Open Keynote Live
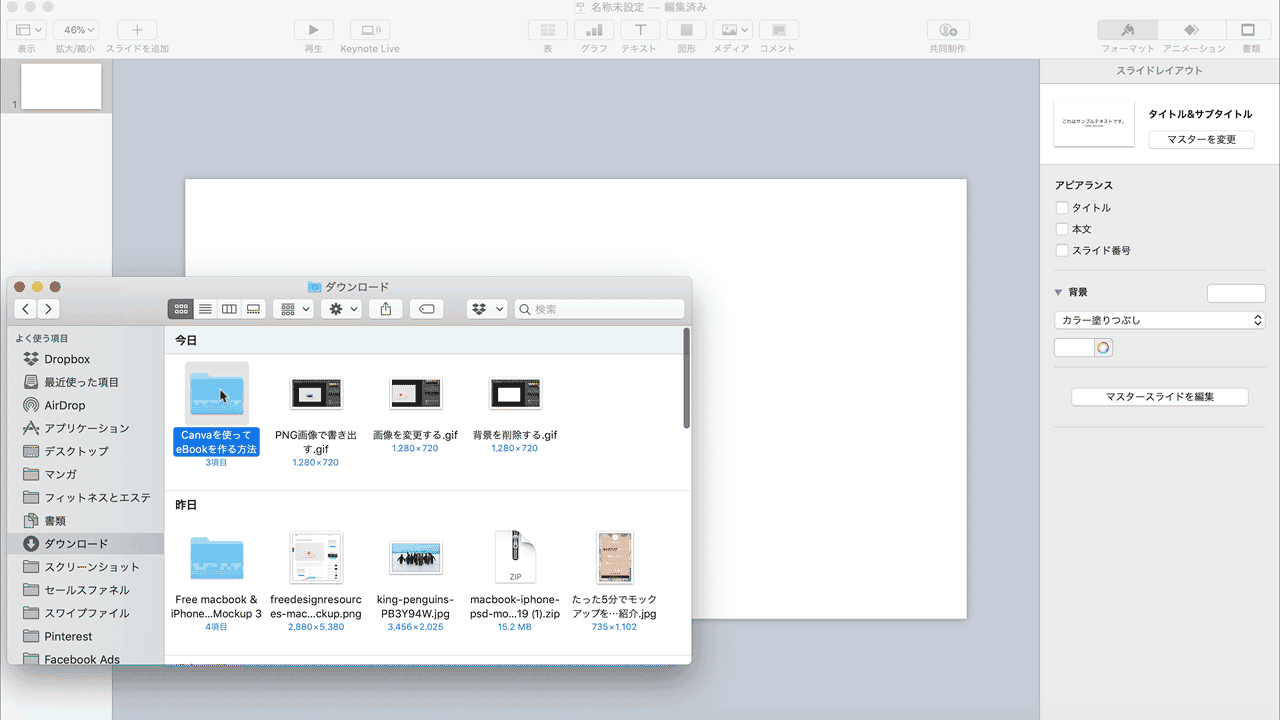 pyautogui.click(x=369, y=29)
